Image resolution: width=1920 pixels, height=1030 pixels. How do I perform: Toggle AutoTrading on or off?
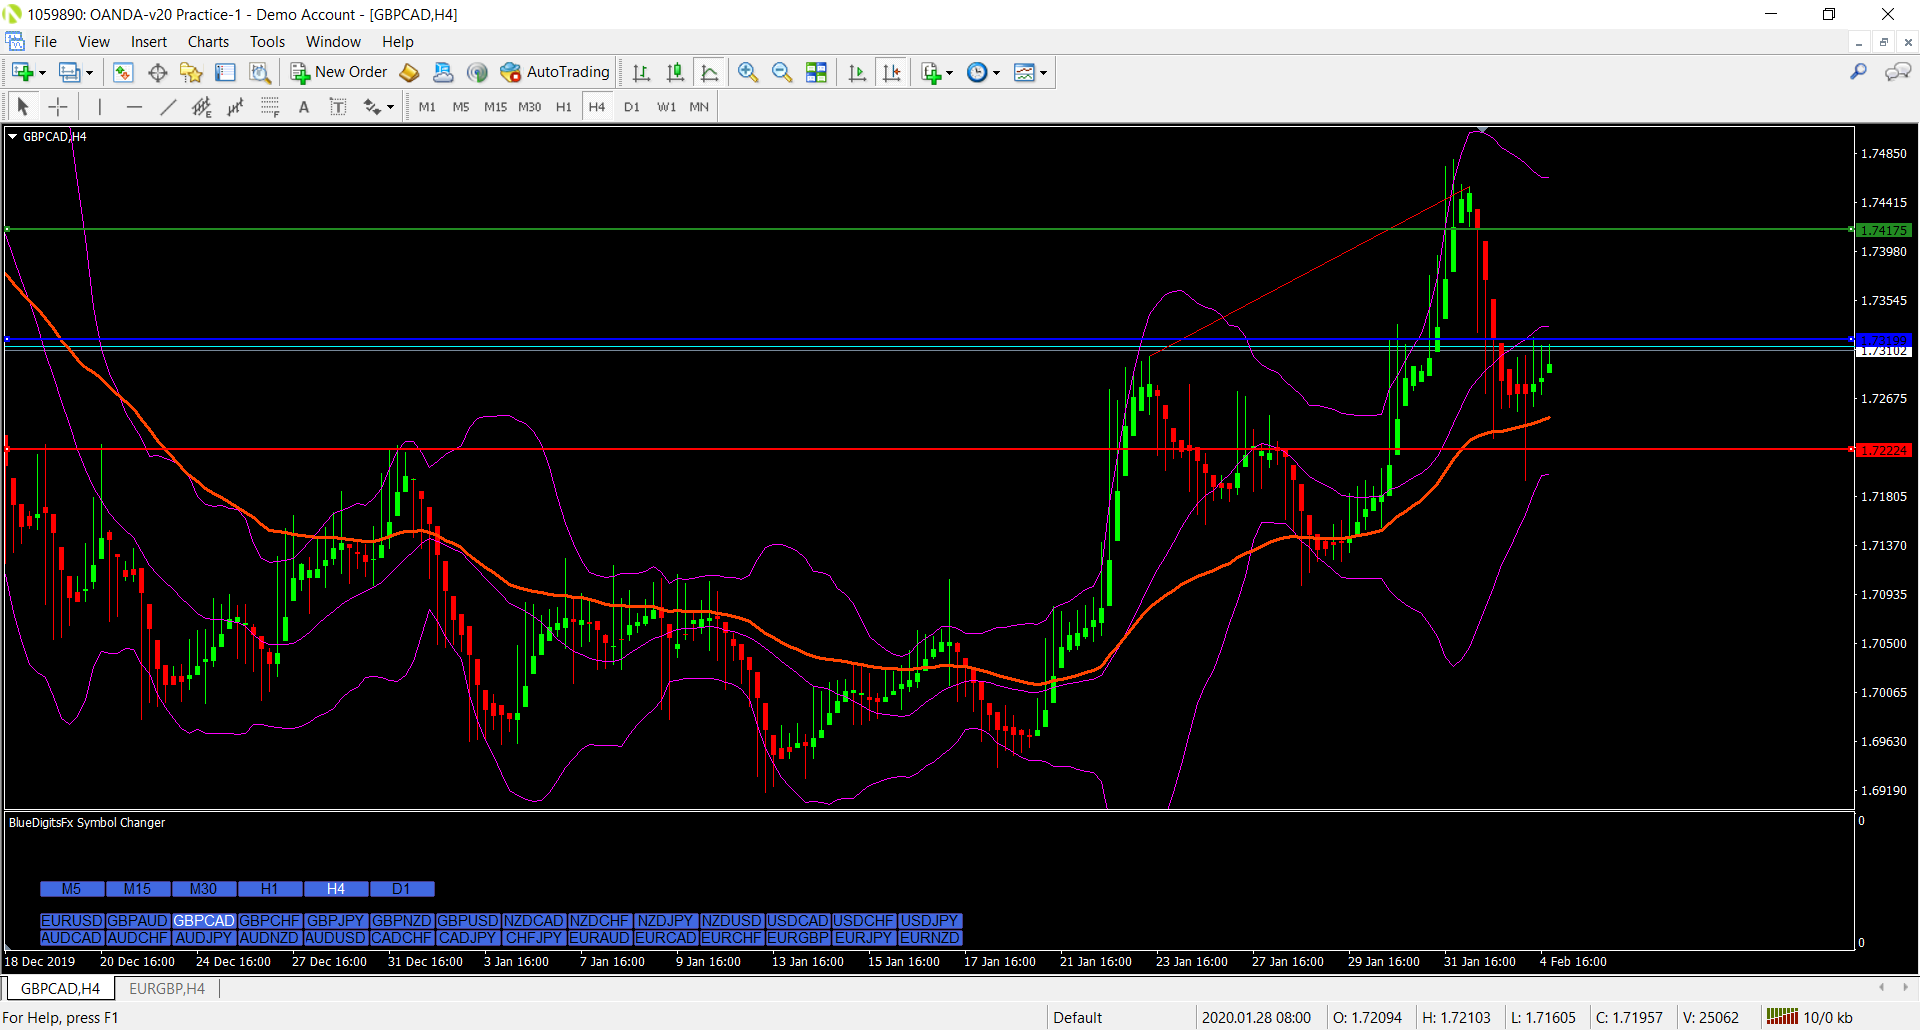point(555,72)
